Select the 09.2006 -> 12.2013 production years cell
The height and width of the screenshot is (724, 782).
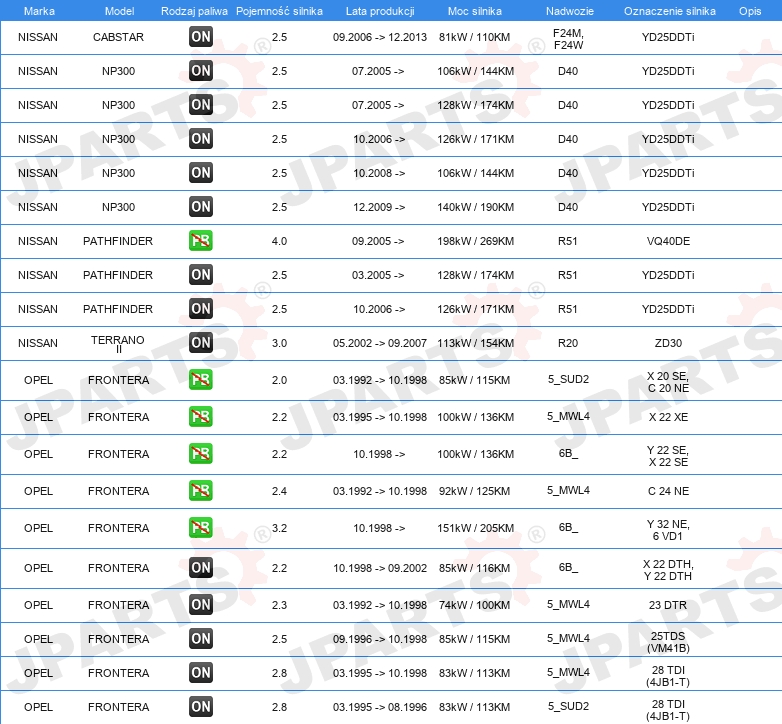(x=380, y=37)
